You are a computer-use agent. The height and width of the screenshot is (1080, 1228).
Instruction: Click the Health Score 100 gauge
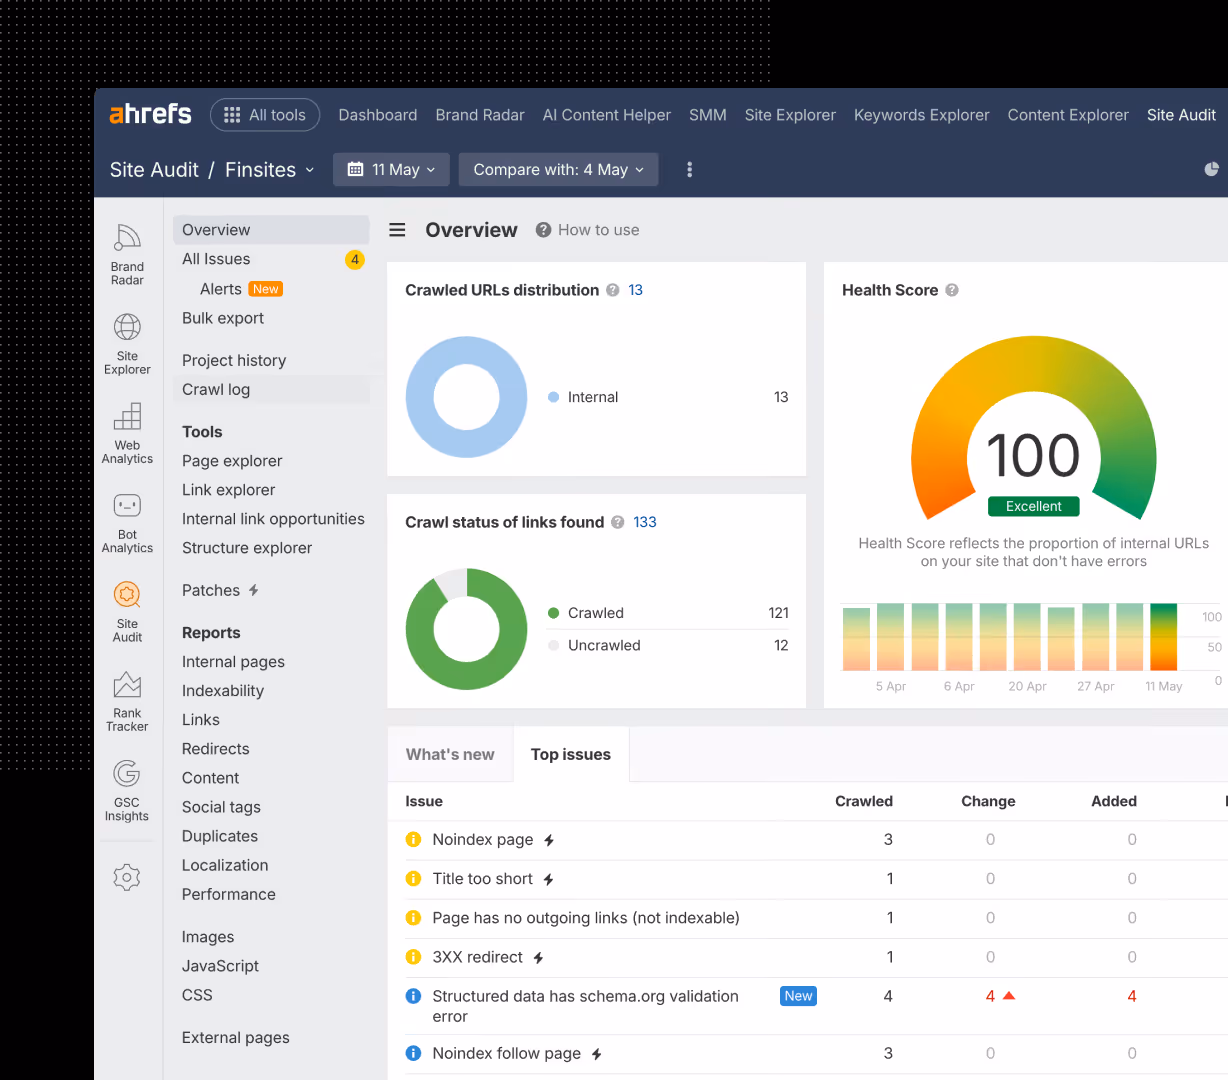[x=1033, y=430]
